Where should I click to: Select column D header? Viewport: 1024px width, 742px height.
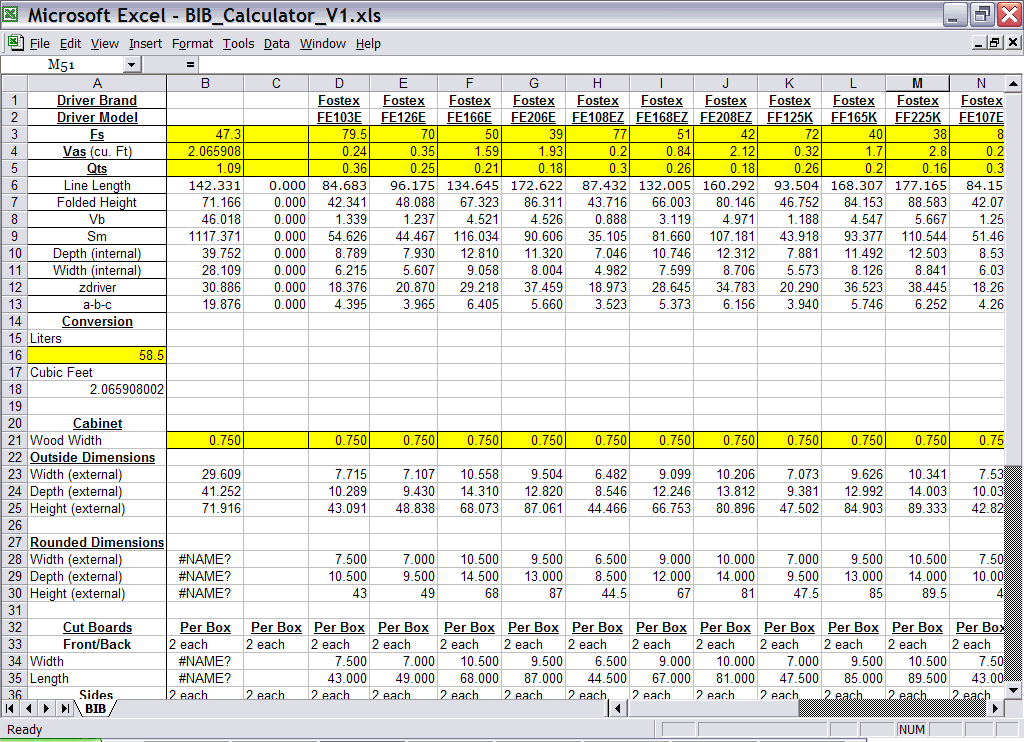coord(339,83)
